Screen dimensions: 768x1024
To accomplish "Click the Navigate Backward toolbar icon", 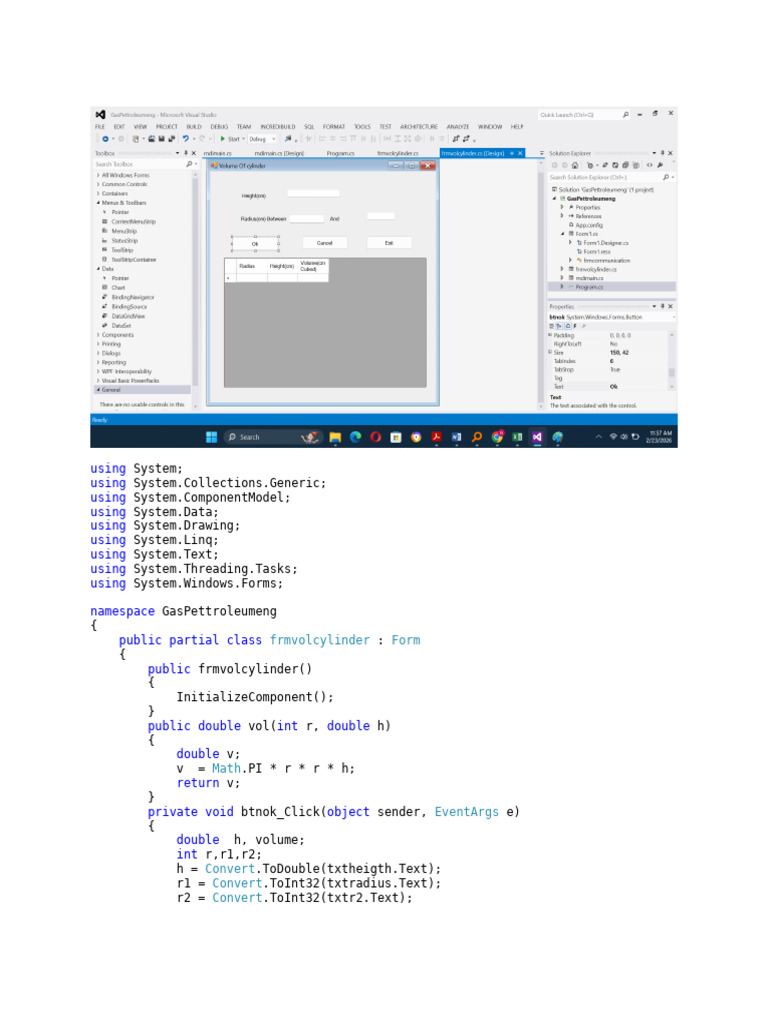I will pos(105,139).
